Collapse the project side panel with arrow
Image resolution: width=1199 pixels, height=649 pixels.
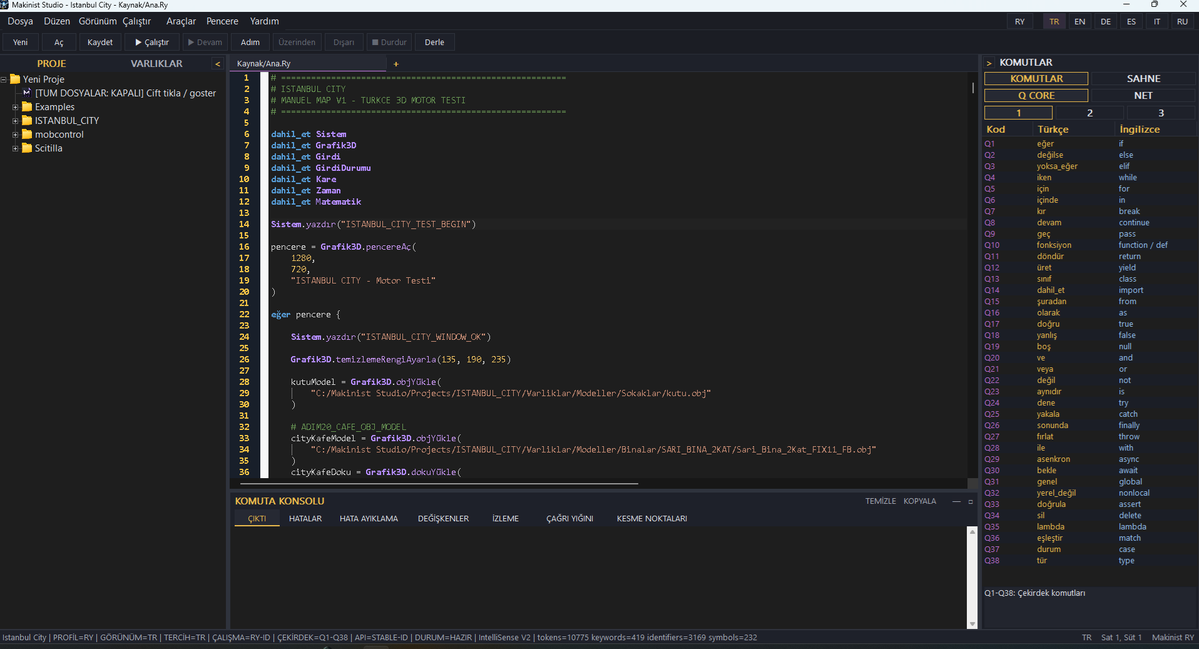pos(218,64)
